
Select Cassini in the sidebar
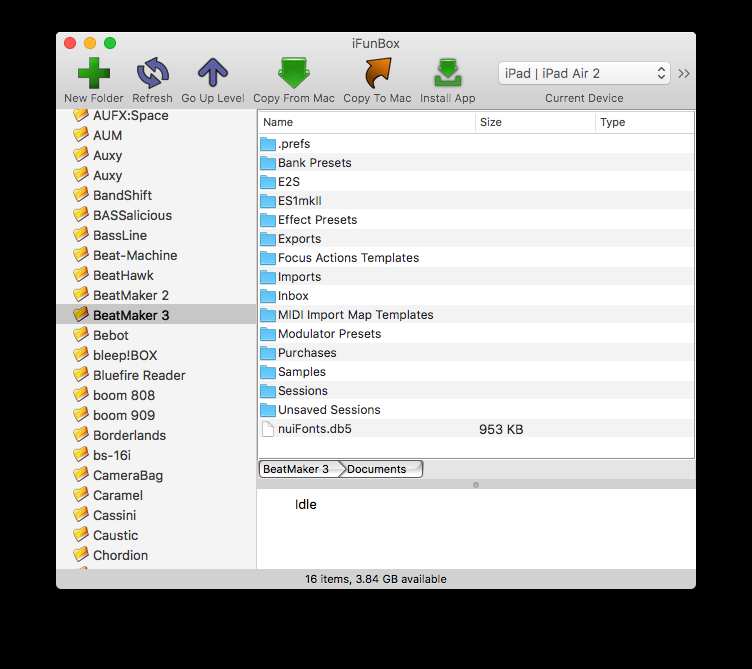pyautogui.click(x=156, y=515)
